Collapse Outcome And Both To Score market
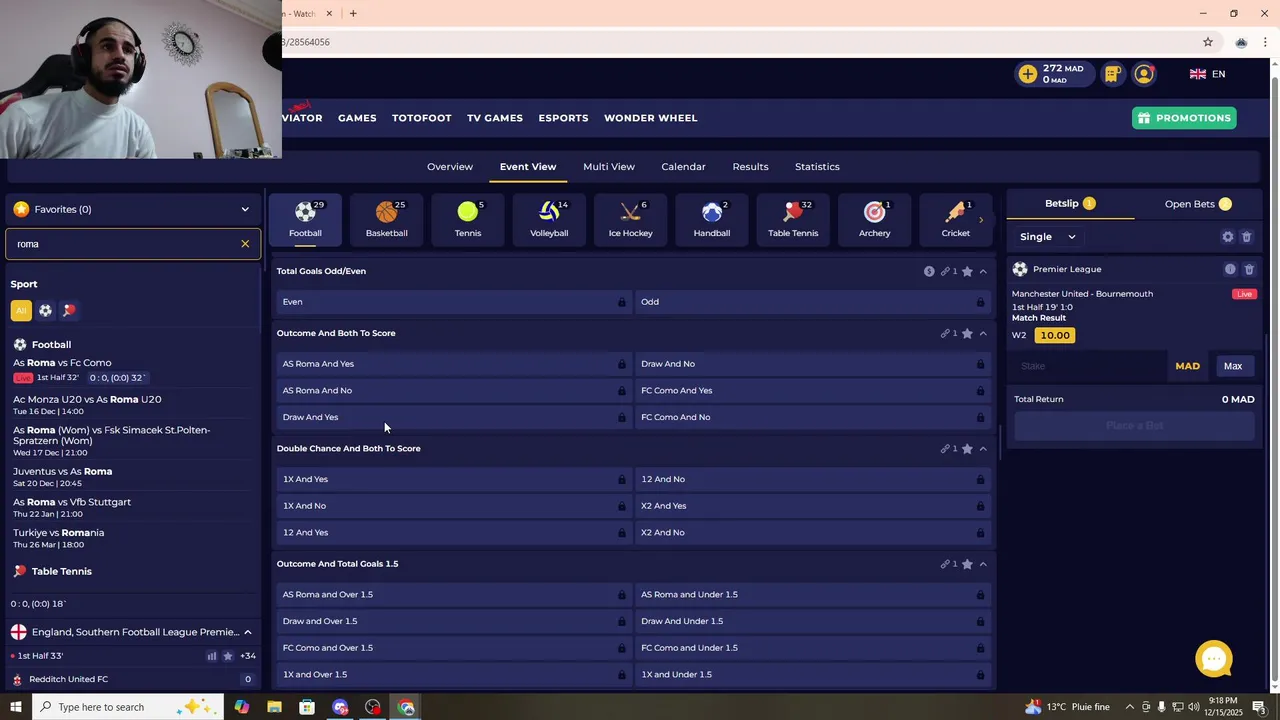The width and height of the screenshot is (1280, 720). pos(983,333)
